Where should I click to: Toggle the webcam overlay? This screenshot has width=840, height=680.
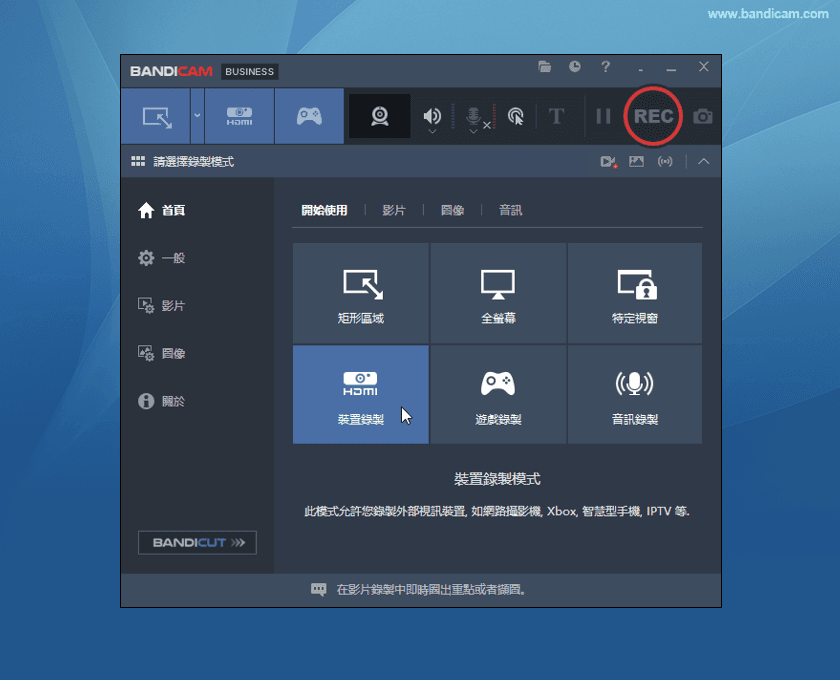(x=379, y=116)
